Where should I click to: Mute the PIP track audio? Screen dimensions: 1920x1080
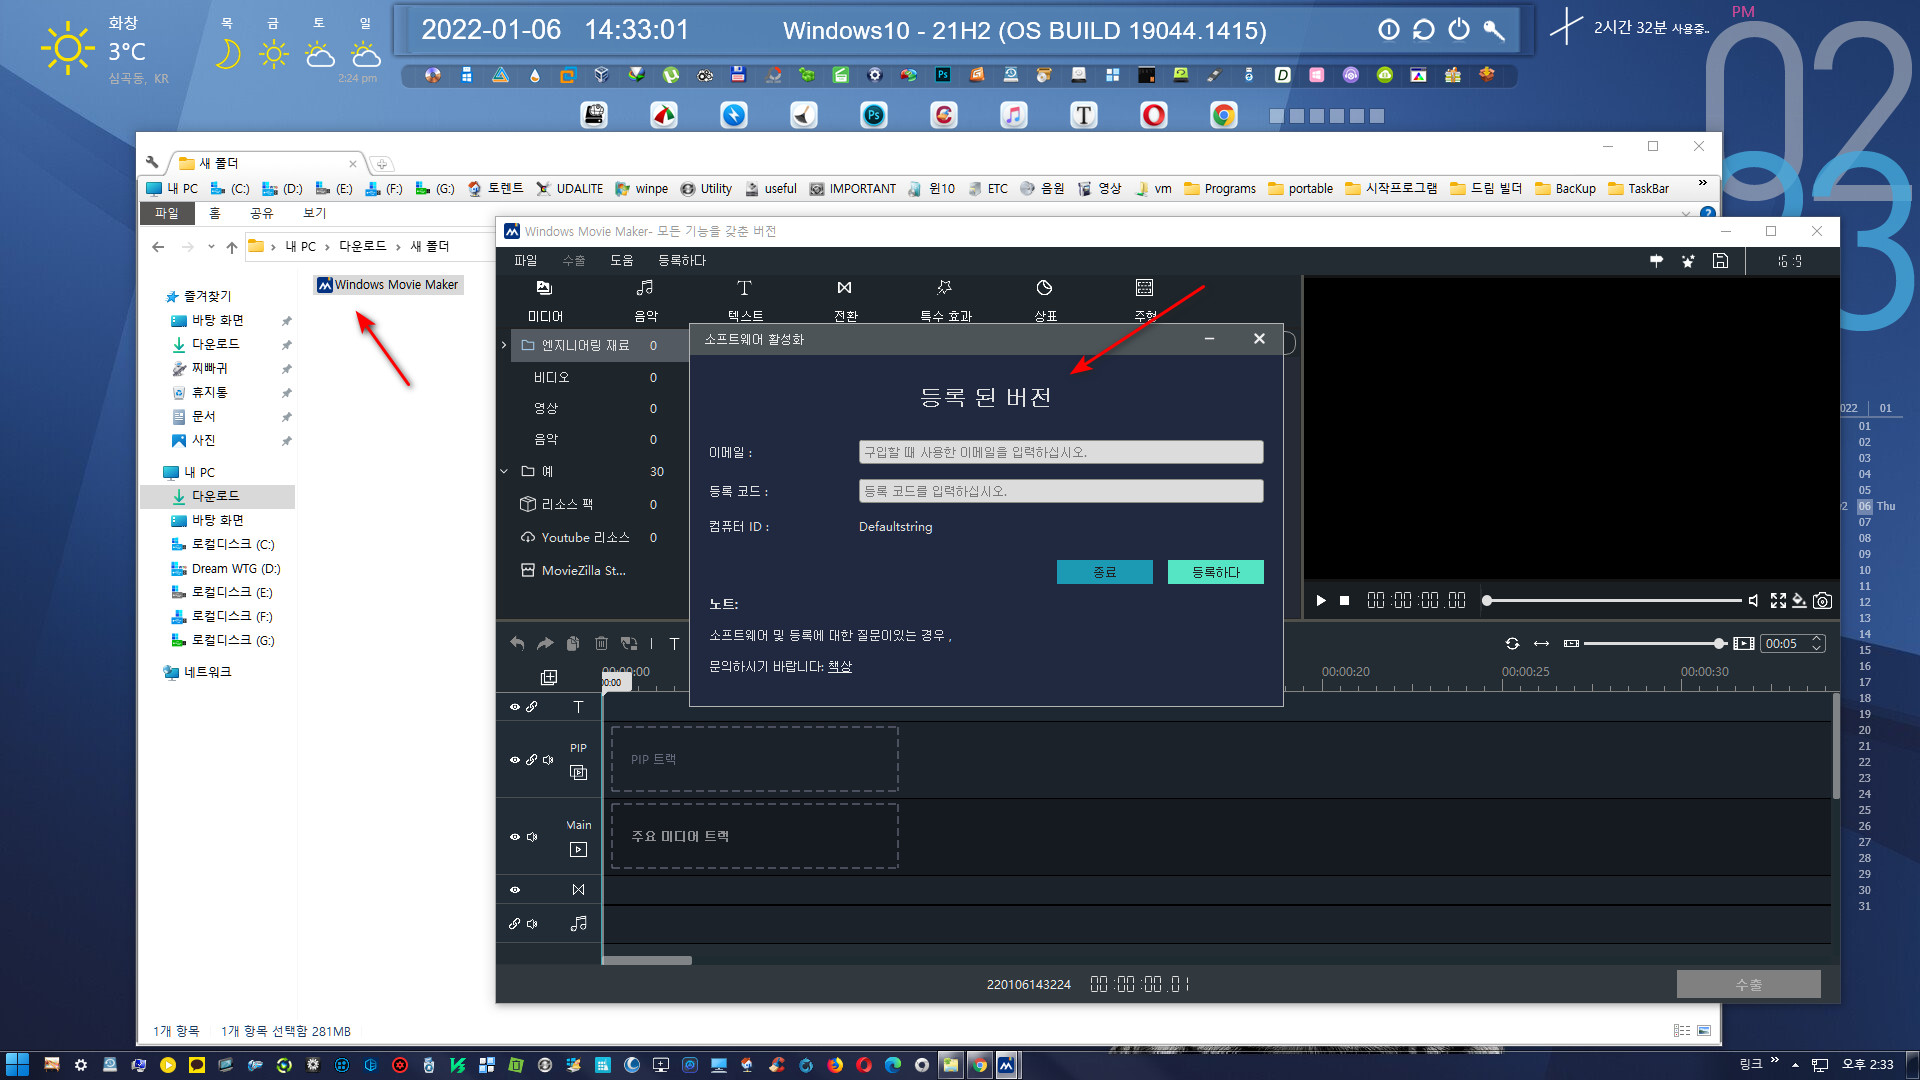click(548, 760)
